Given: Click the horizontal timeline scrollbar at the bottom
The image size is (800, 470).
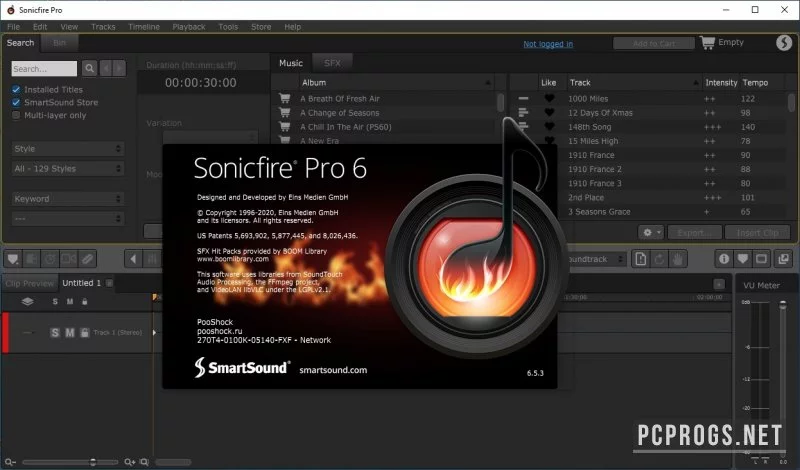Looking at the screenshot, I should point(173,462).
